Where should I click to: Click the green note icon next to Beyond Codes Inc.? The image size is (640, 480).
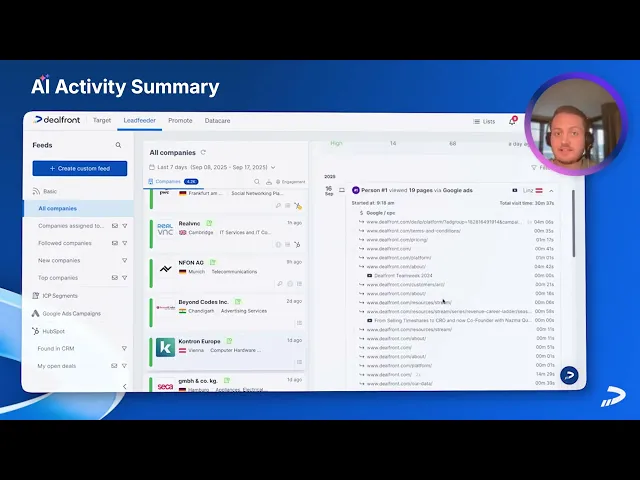click(238, 302)
